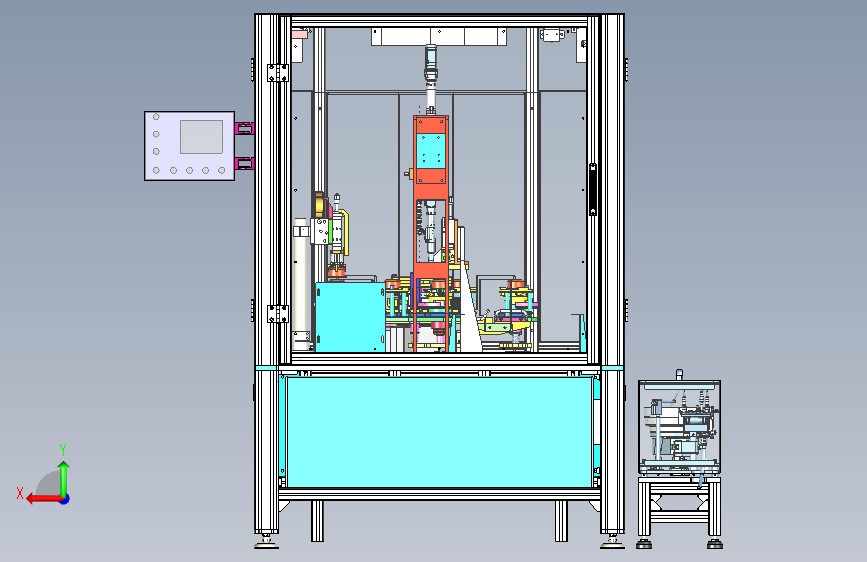Select the yellow component above the white block

[x=320, y=205]
